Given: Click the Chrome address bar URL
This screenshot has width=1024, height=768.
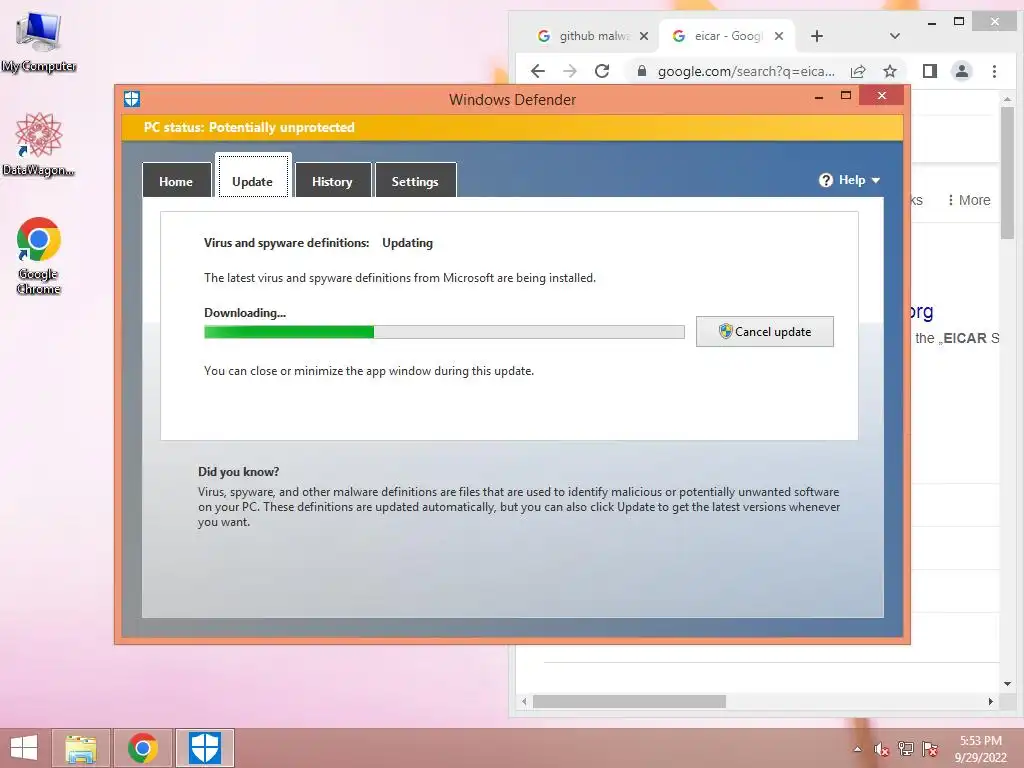Looking at the screenshot, I should 746,71.
